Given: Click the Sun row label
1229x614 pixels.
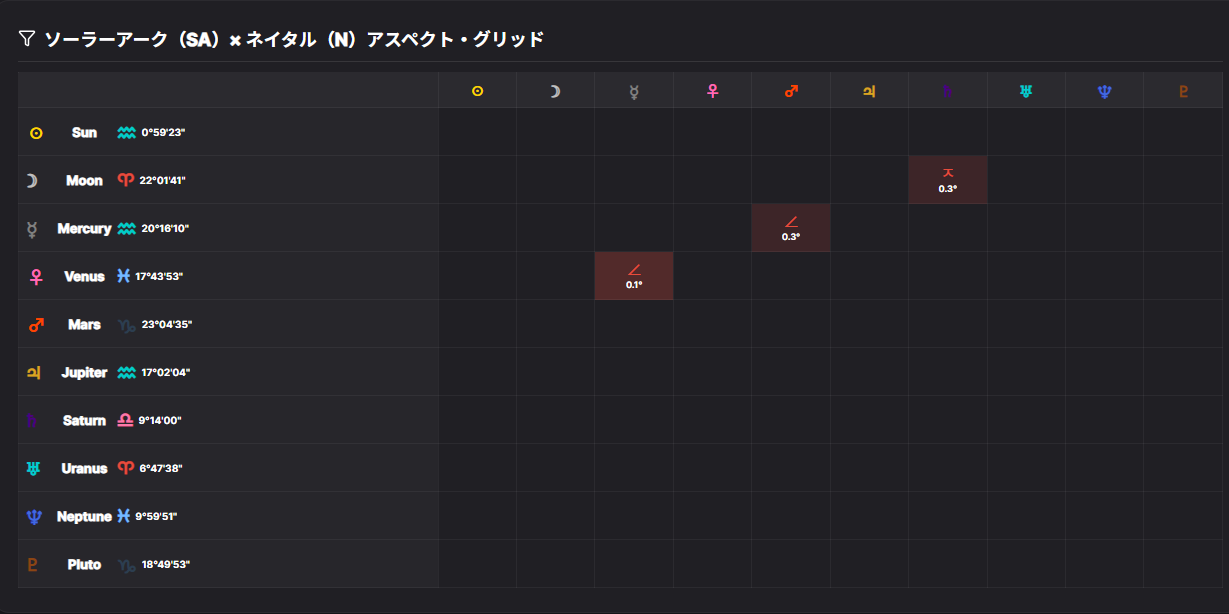Looking at the screenshot, I should (x=84, y=132).
